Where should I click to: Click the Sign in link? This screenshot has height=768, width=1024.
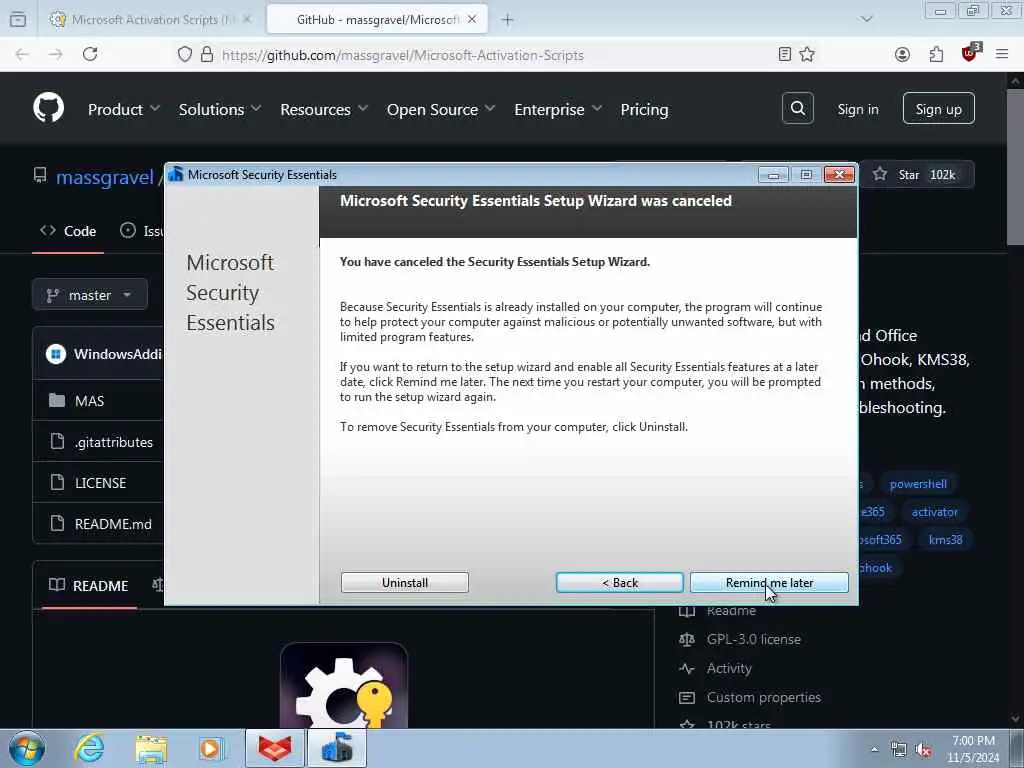[x=857, y=109]
